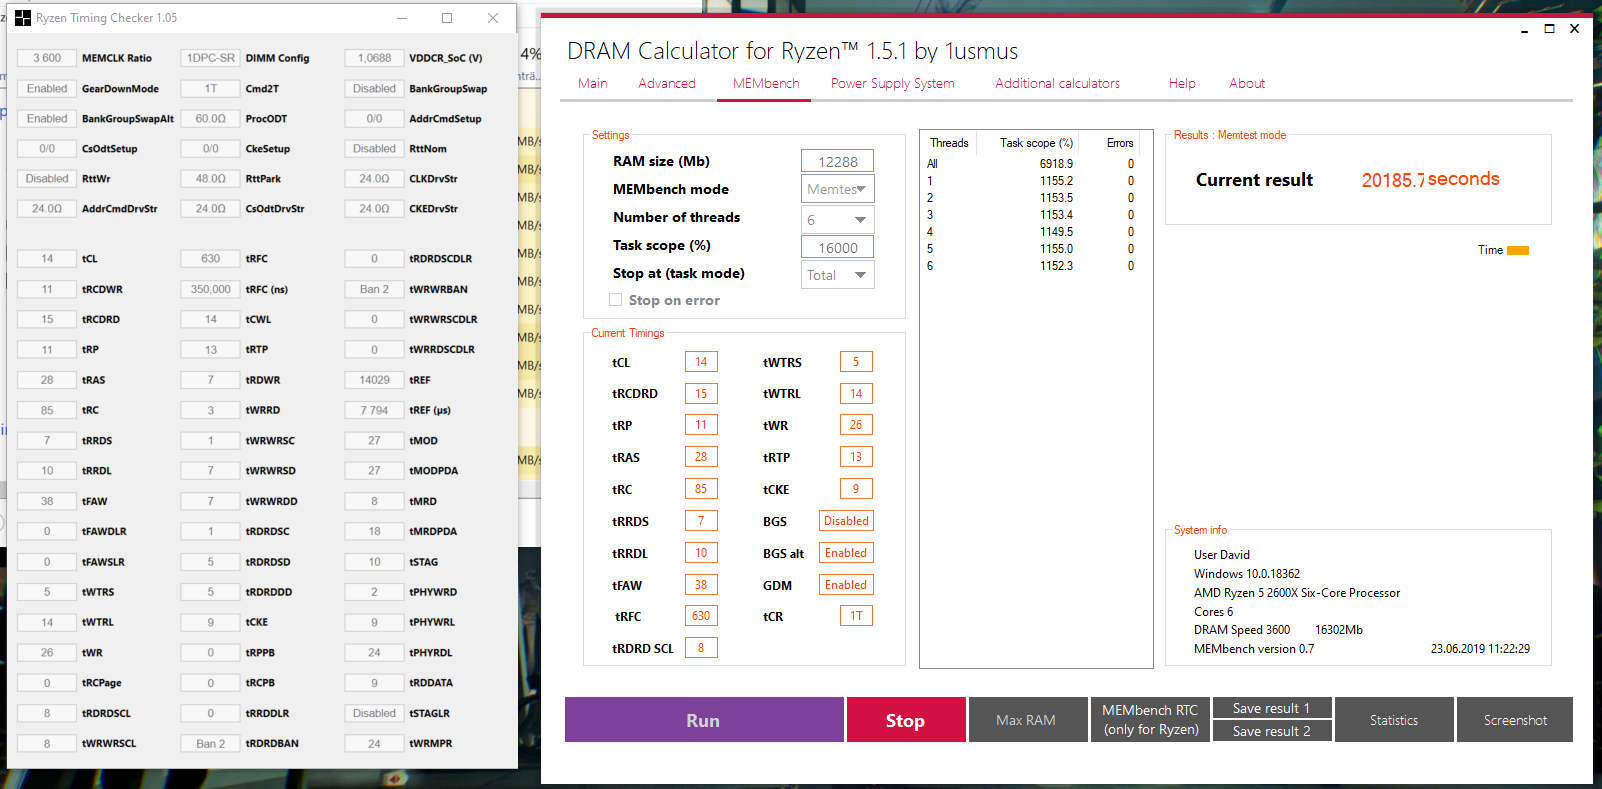Click the tCR 1T field

[x=856, y=616]
